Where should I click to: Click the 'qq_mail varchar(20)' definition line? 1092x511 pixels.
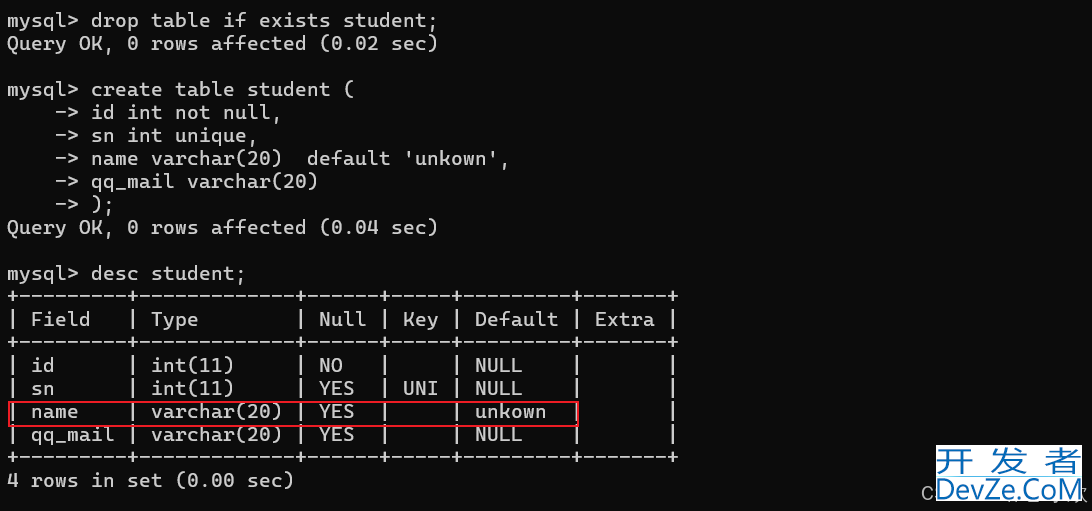[x=186, y=182]
